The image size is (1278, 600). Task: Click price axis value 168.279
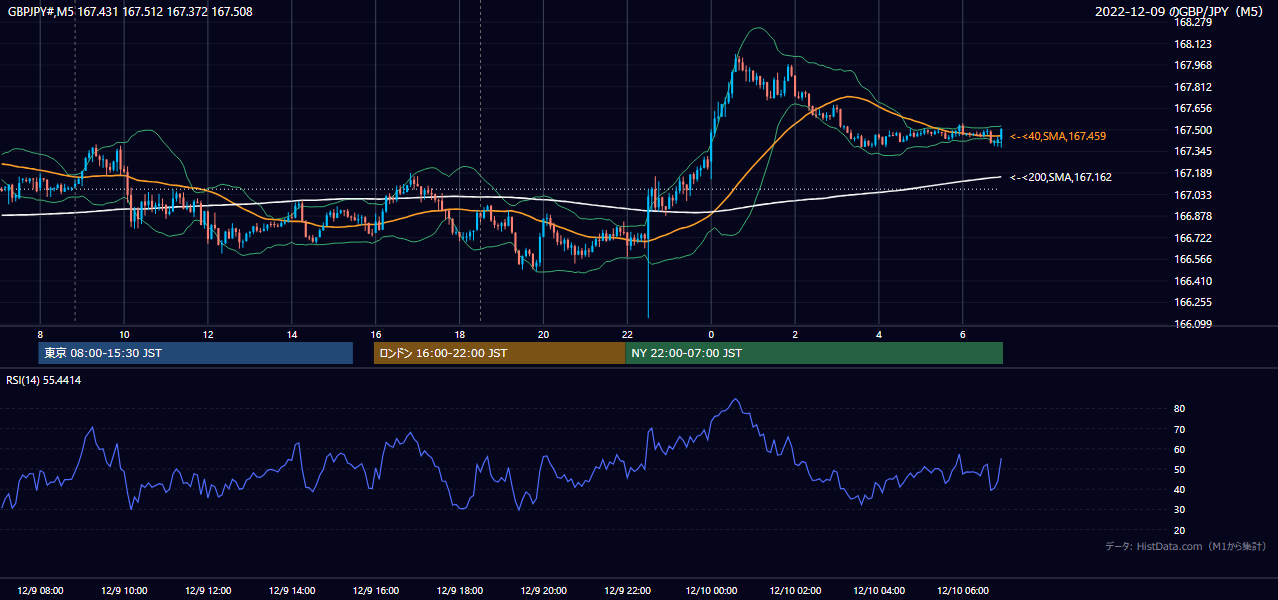[x=1193, y=22]
